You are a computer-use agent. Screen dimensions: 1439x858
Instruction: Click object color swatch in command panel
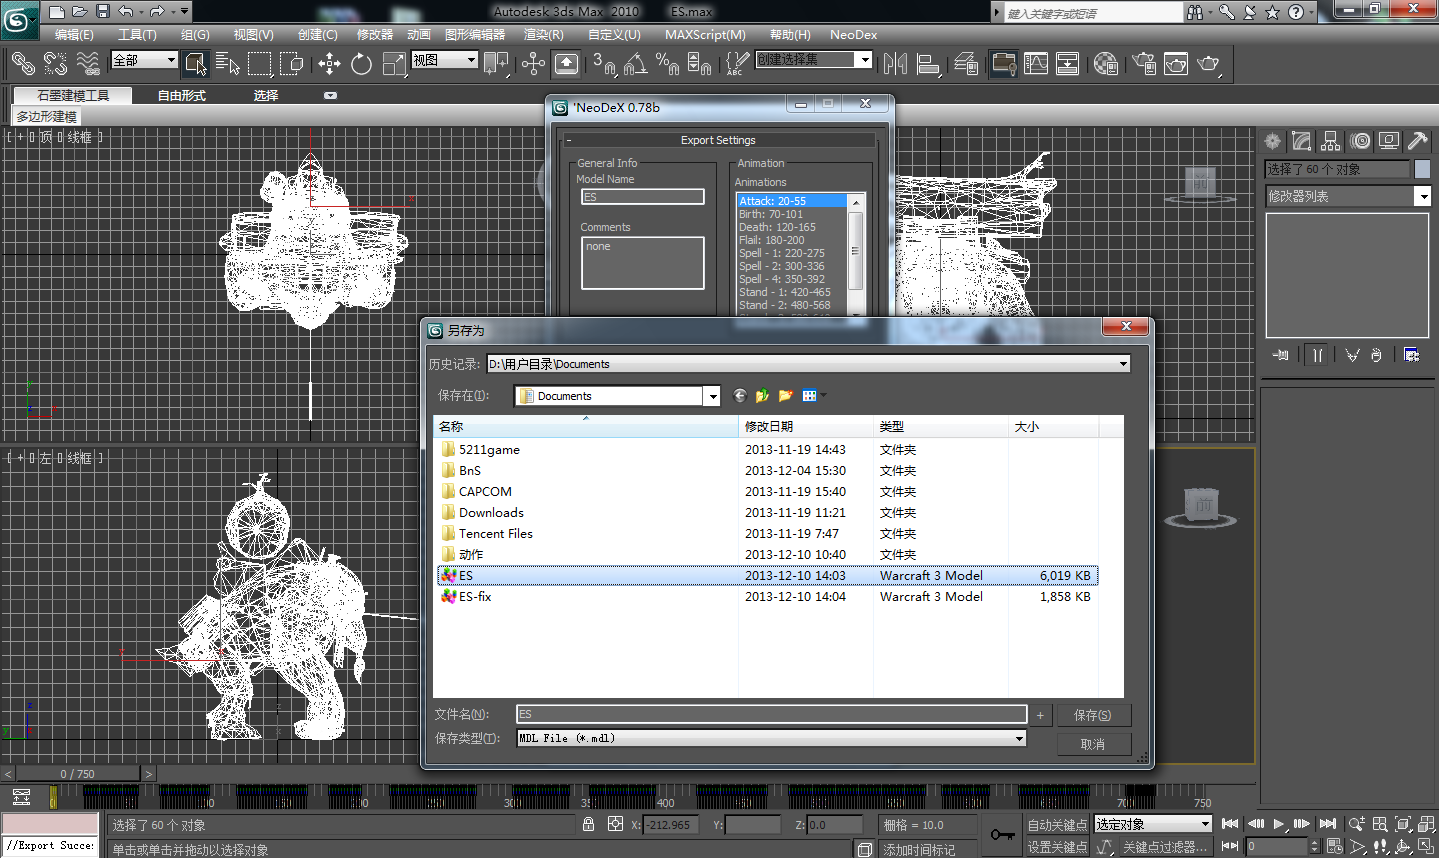[x=1422, y=169]
